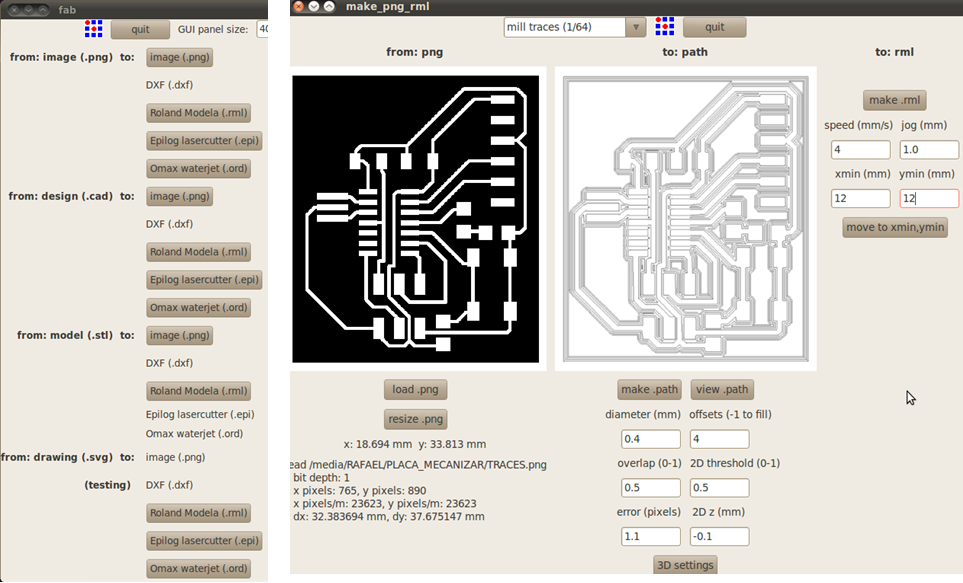Click the view .path button

pyautogui.click(x=722, y=389)
